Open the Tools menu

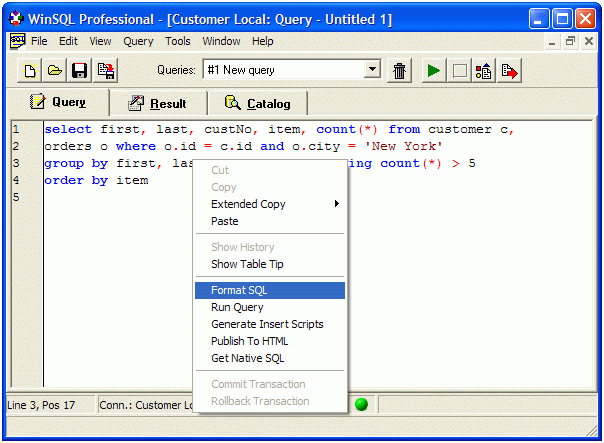point(178,41)
